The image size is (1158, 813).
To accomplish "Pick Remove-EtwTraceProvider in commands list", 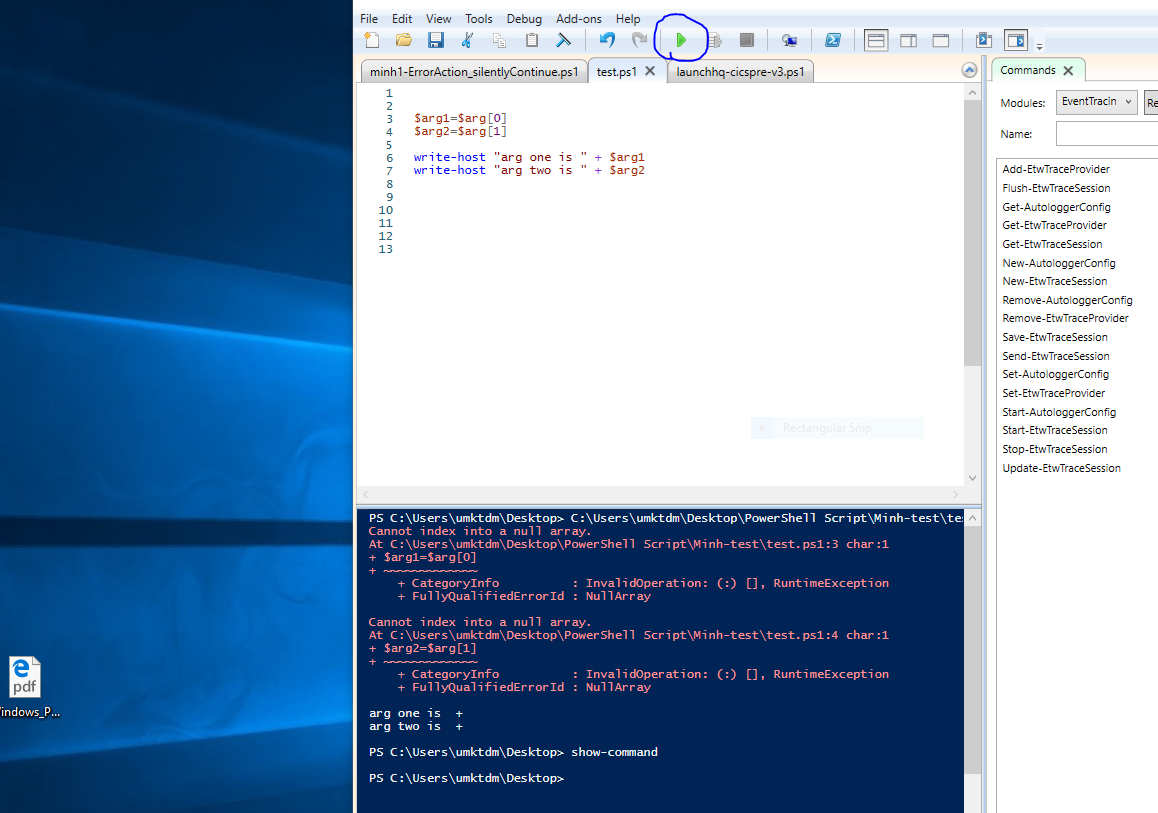I will click(1065, 318).
